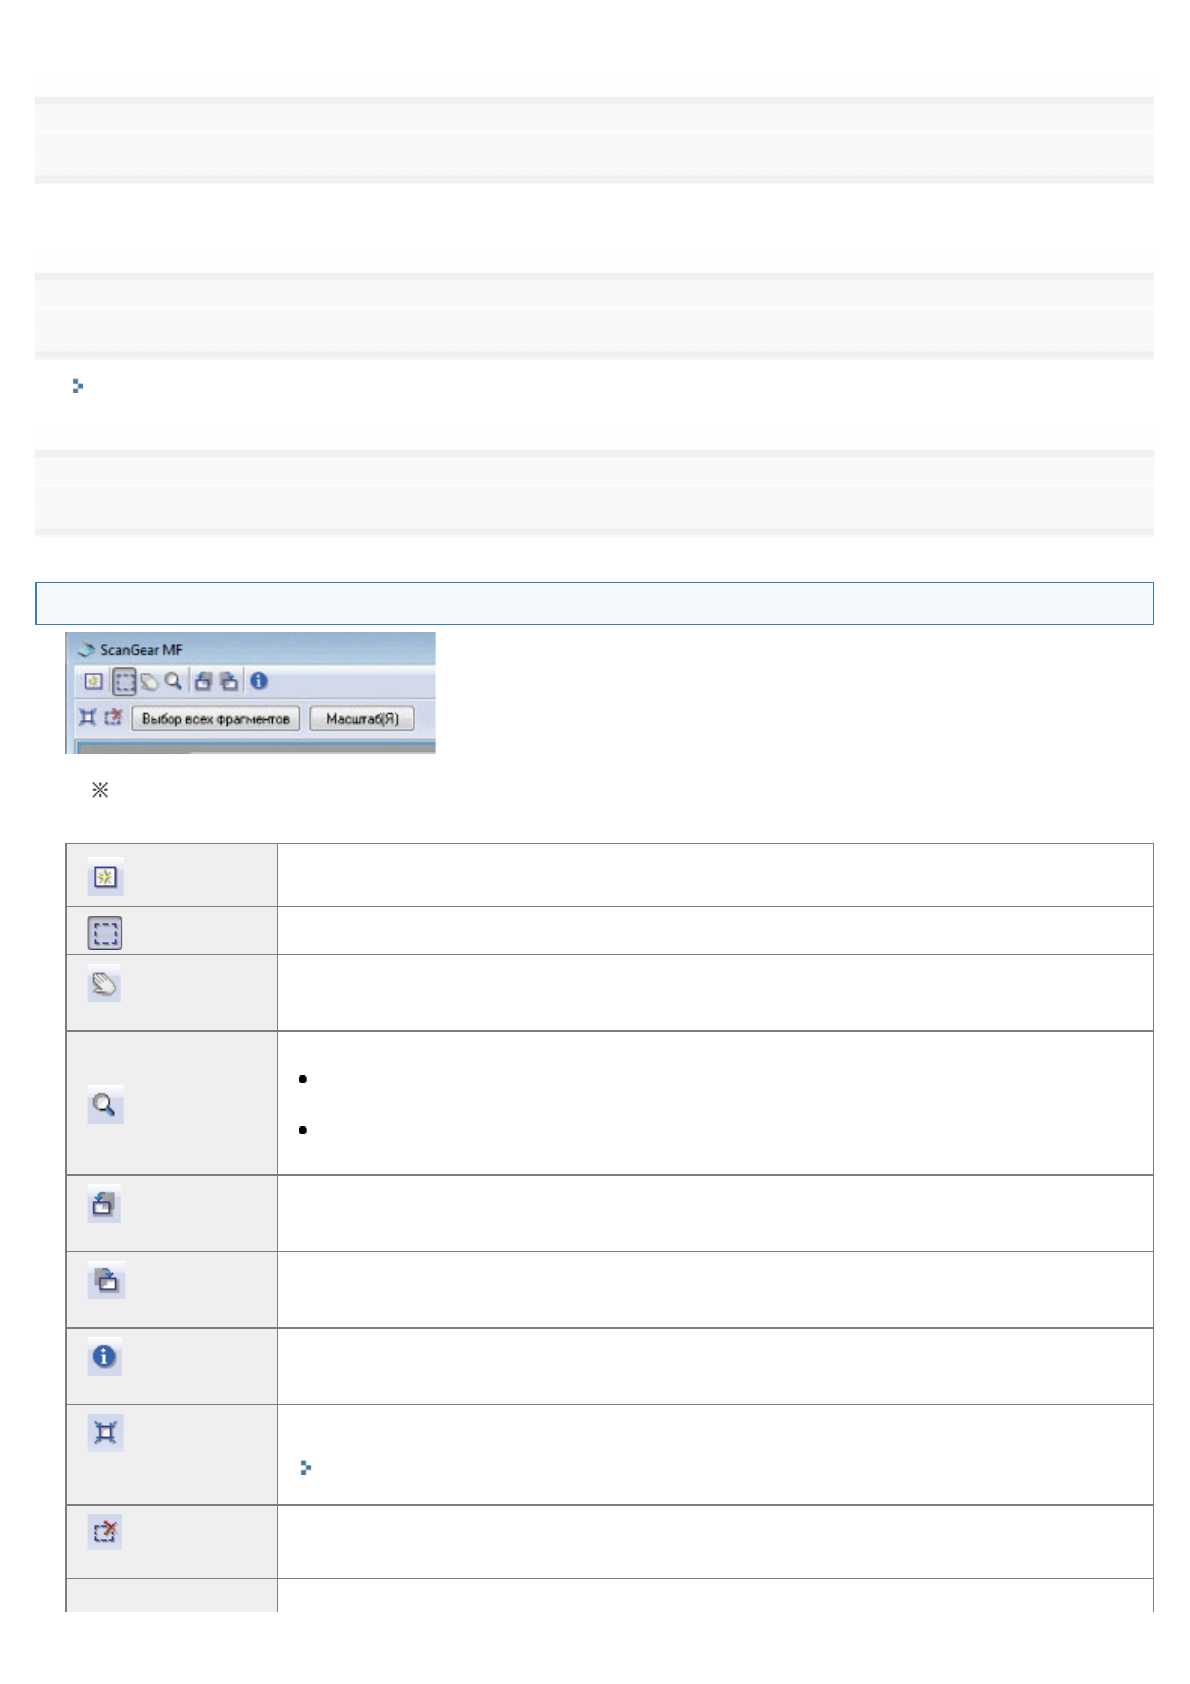
Task: Click the Auto Crop icon in the table
Action: [105, 1433]
